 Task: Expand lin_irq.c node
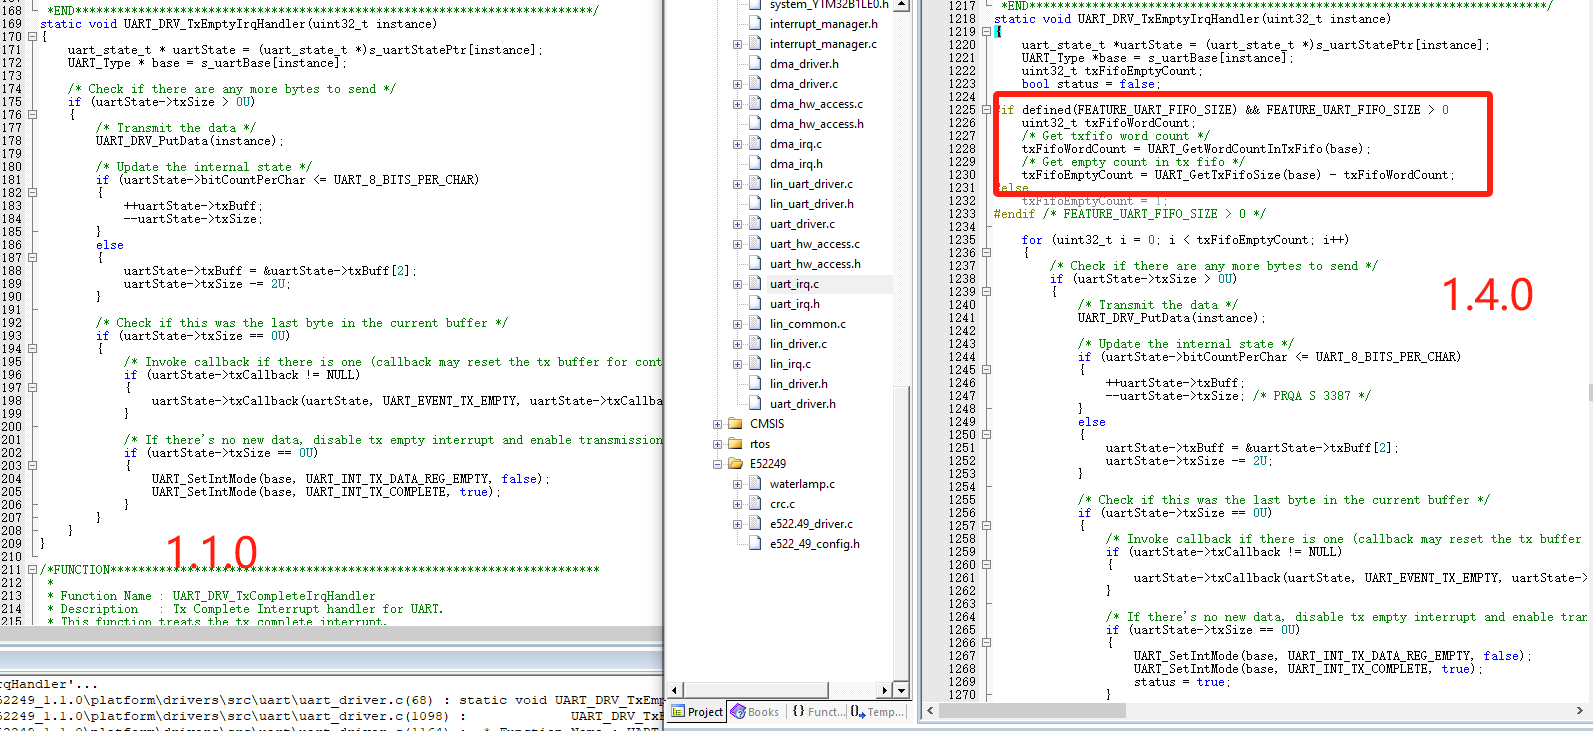point(737,364)
